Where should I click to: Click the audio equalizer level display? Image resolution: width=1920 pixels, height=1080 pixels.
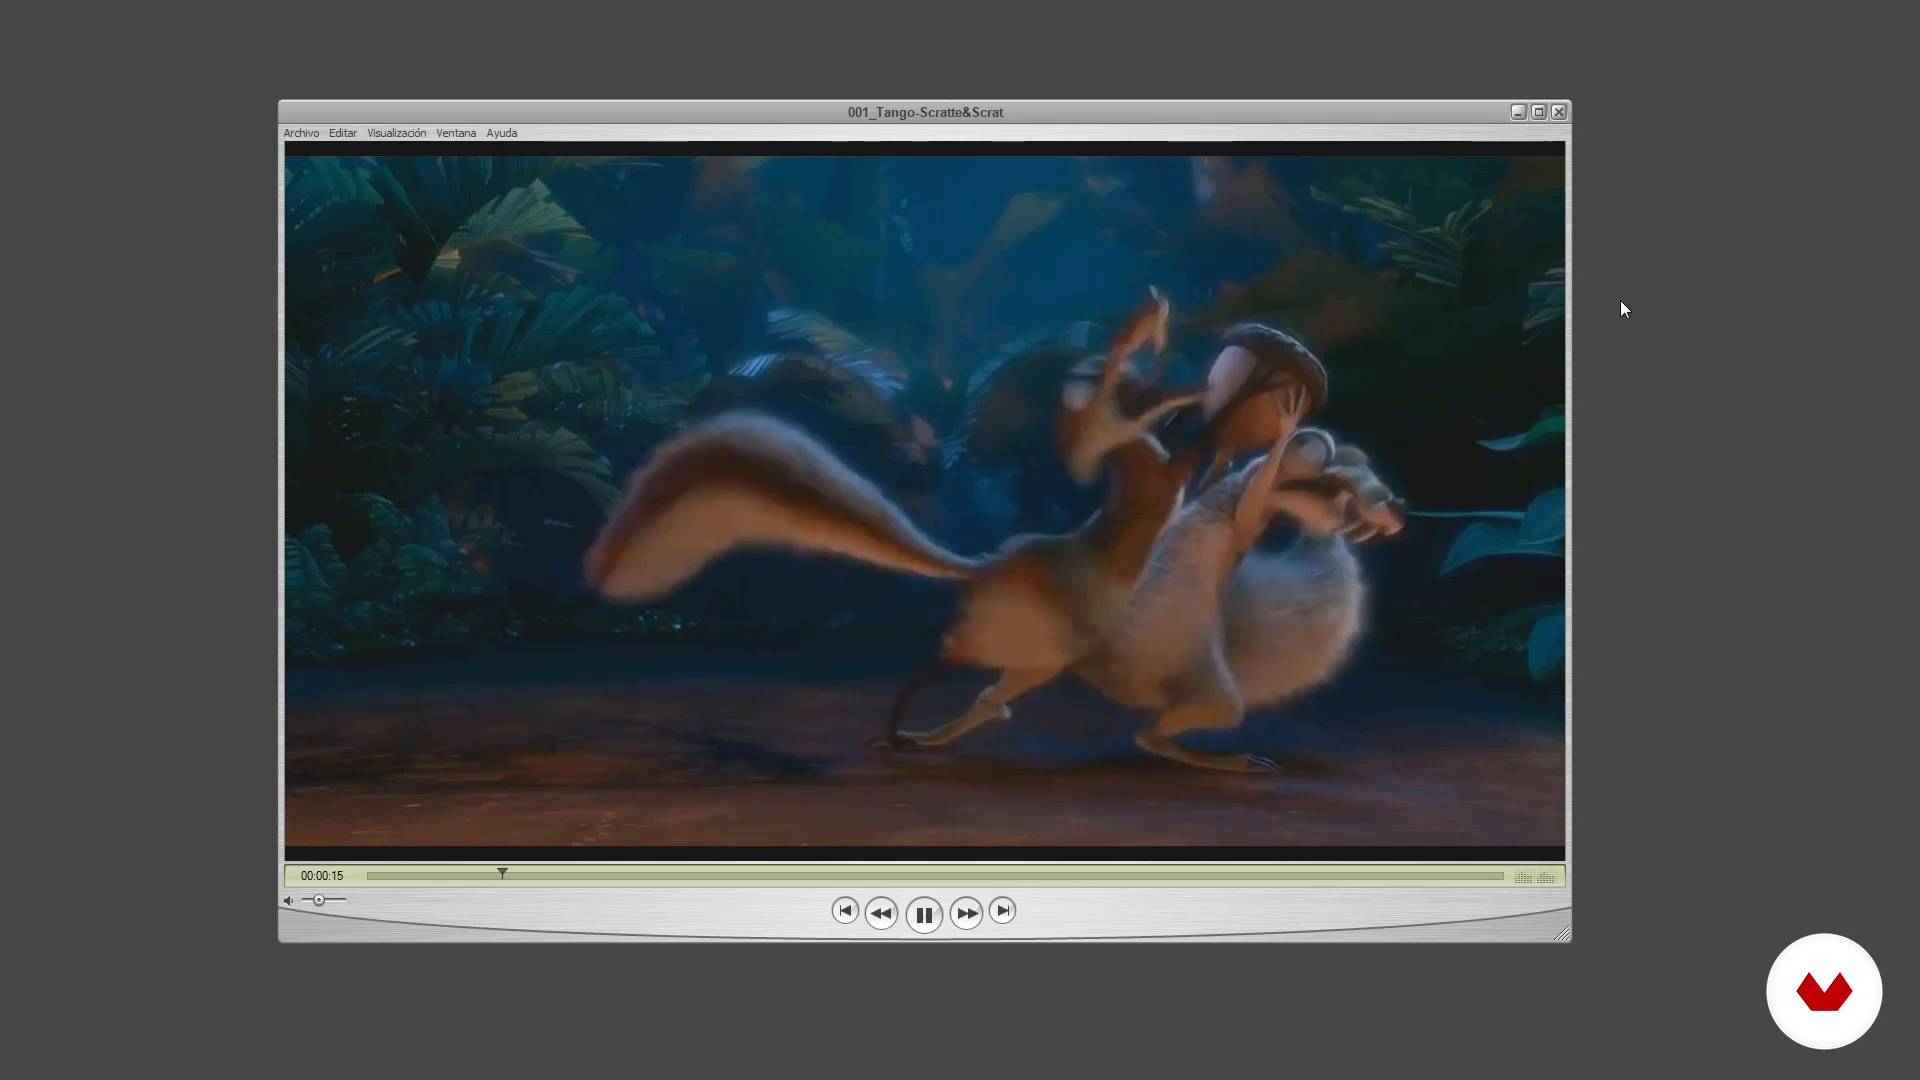pos(1535,877)
